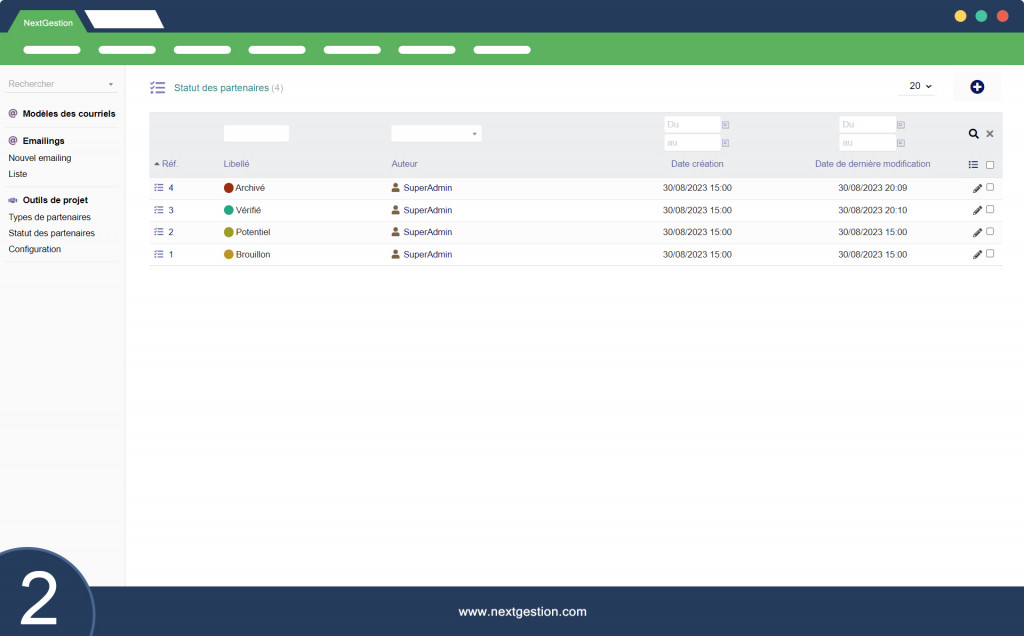1024x636 pixels.
Task: Click the magnifying glass search filter icon
Action: pyautogui.click(x=973, y=133)
